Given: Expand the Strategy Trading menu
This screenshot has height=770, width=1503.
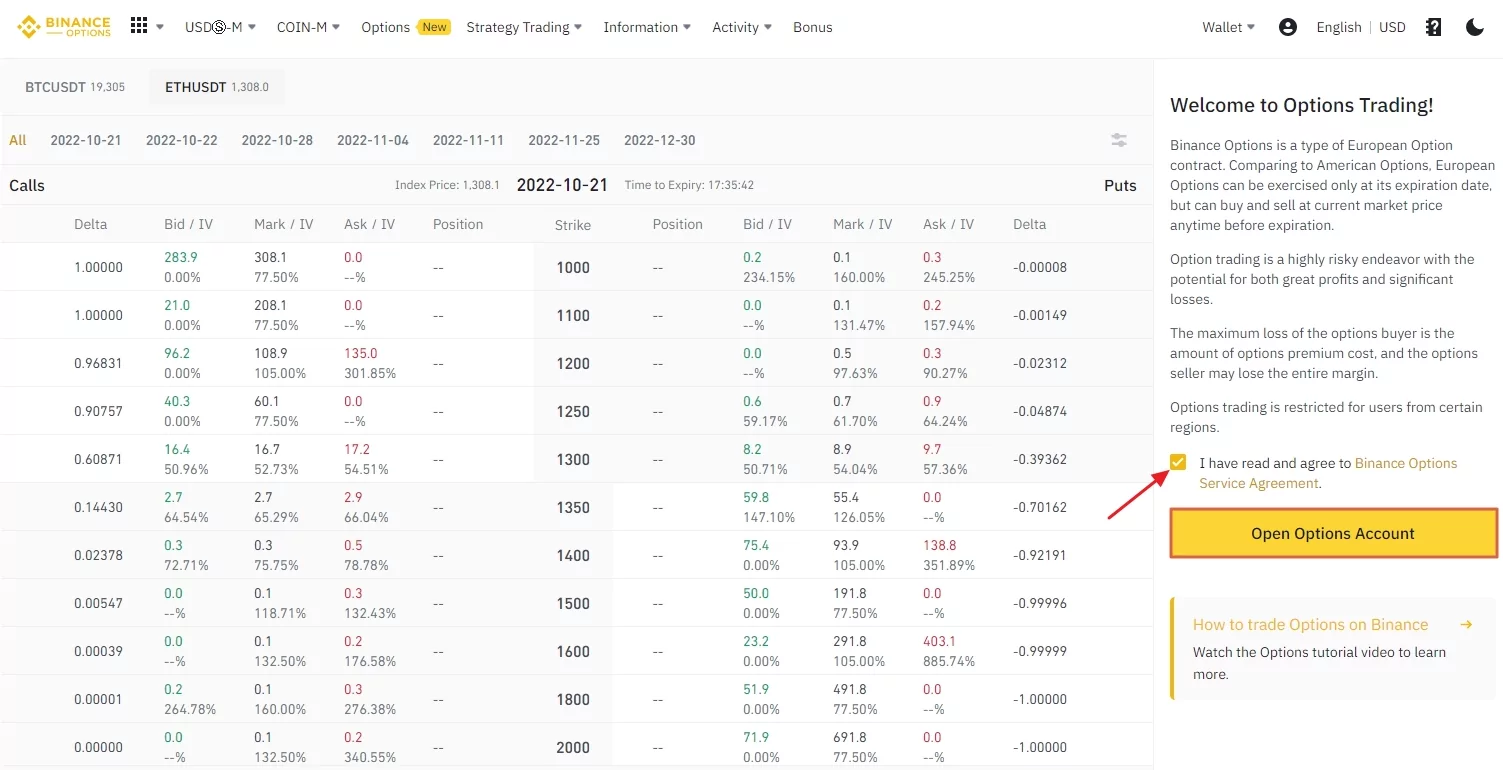Looking at the screenshot, I should pyautogui.click(x=524, y=27).
